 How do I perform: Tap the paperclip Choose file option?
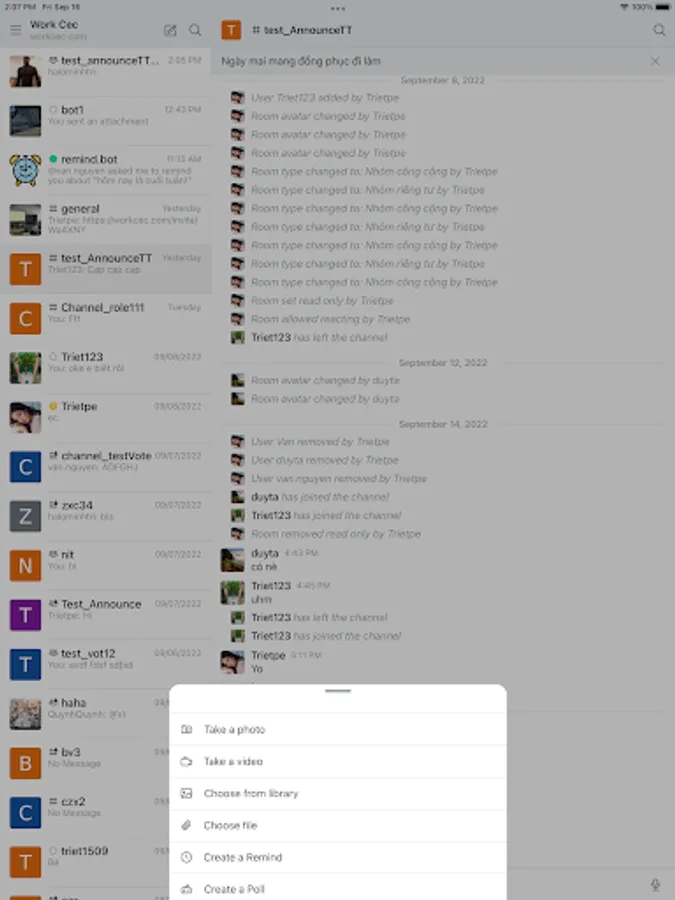[x=338, y=825]
